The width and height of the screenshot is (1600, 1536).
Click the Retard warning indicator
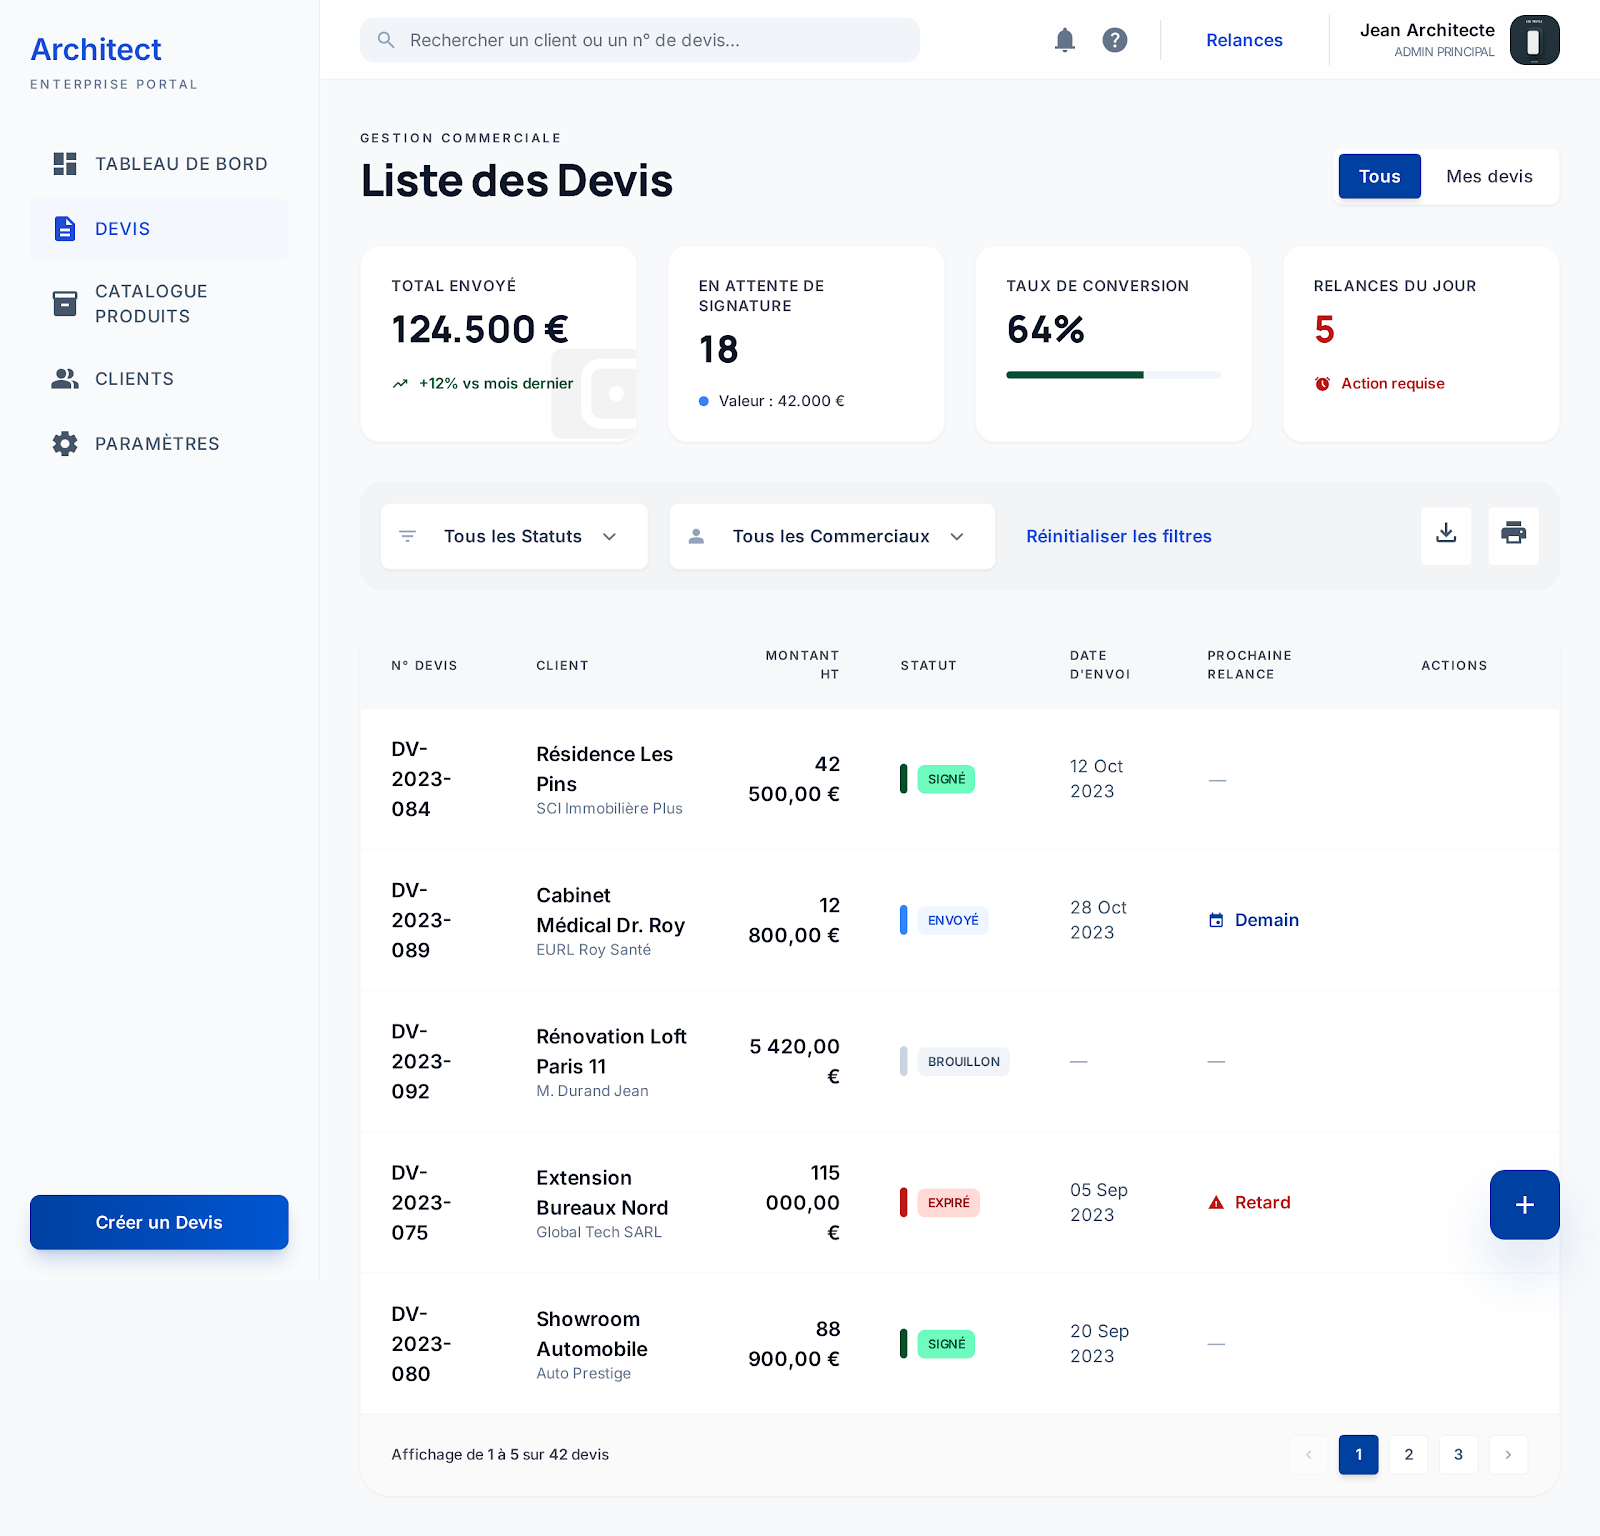coord(1250,1202)
